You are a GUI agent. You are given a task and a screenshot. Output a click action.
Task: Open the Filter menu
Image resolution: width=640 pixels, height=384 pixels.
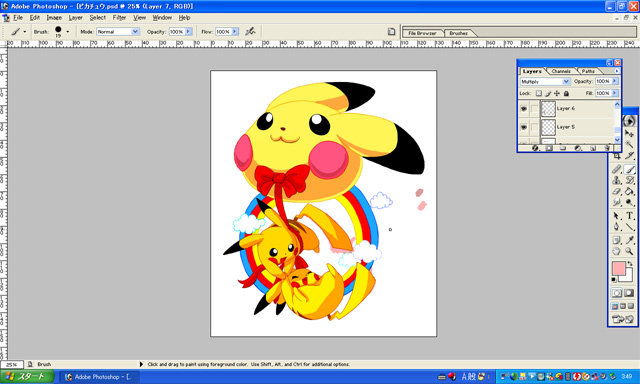[119, 18]
